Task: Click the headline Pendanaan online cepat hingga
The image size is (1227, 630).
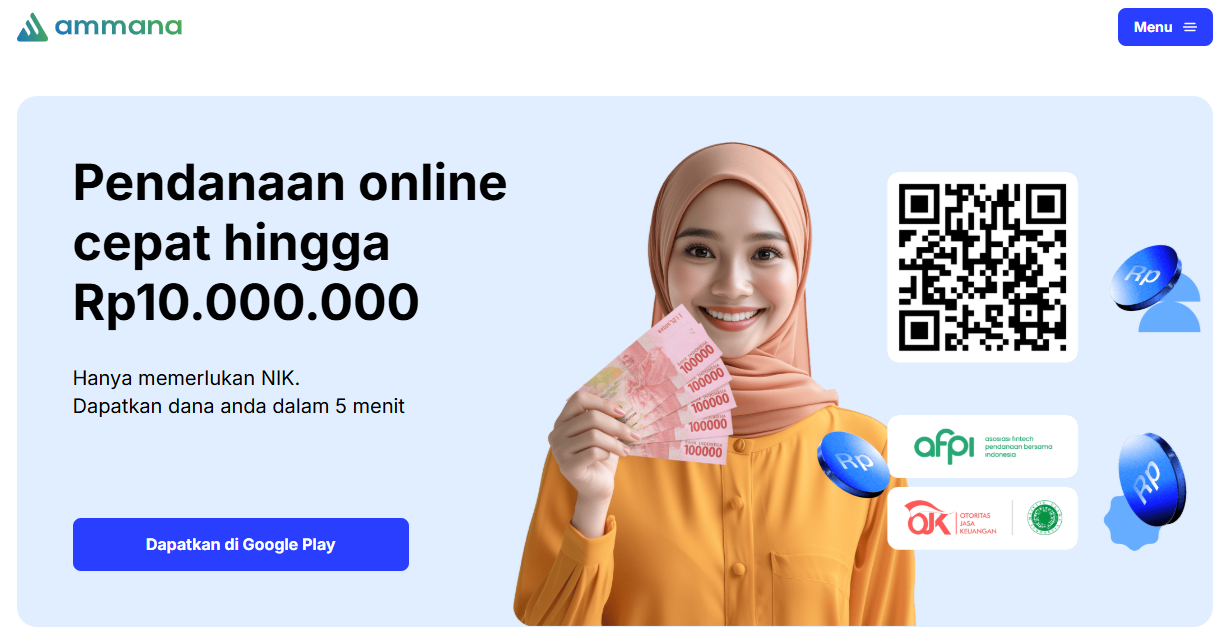Action: pyautogui.click(x=290, y=213)
